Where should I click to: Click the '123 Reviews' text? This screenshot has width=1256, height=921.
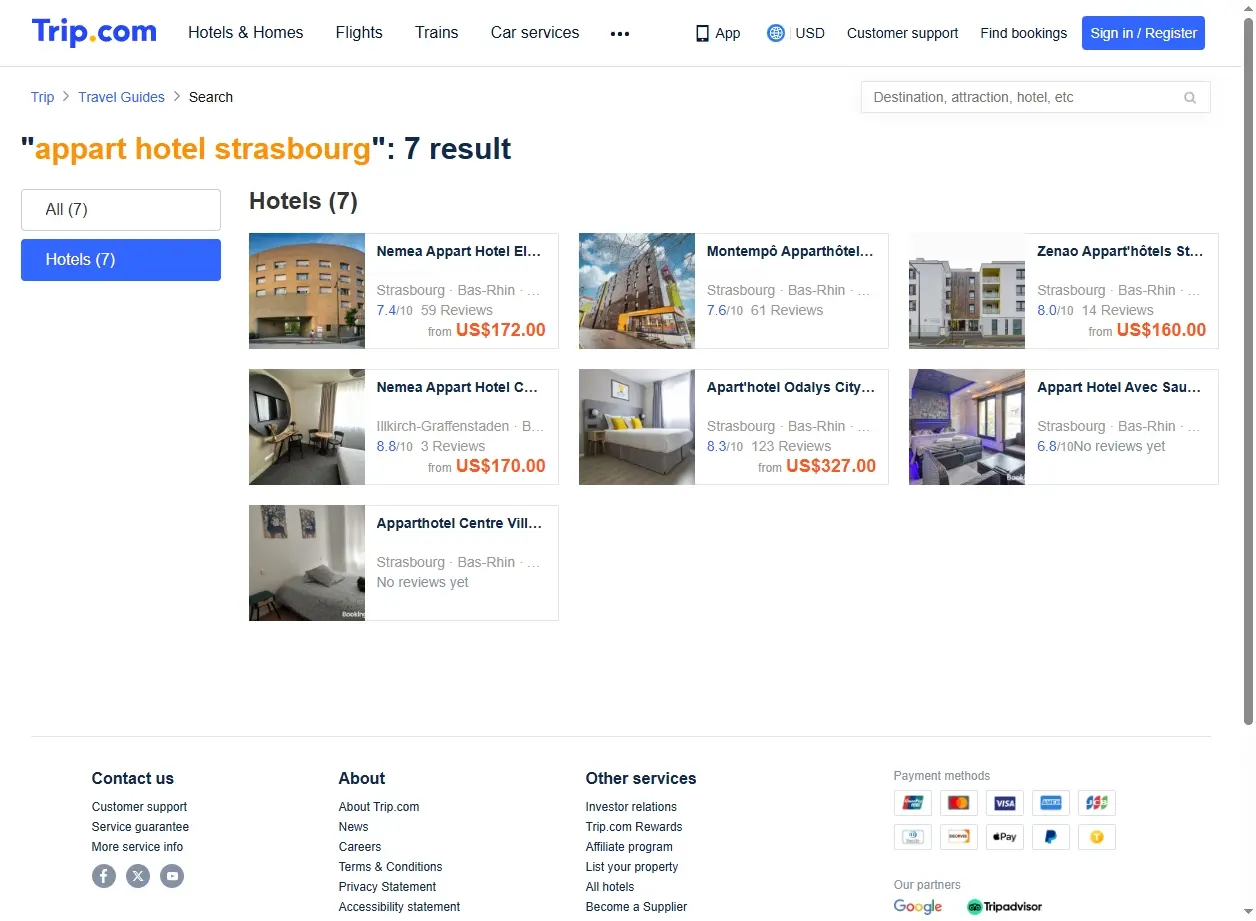click(791, 447)
